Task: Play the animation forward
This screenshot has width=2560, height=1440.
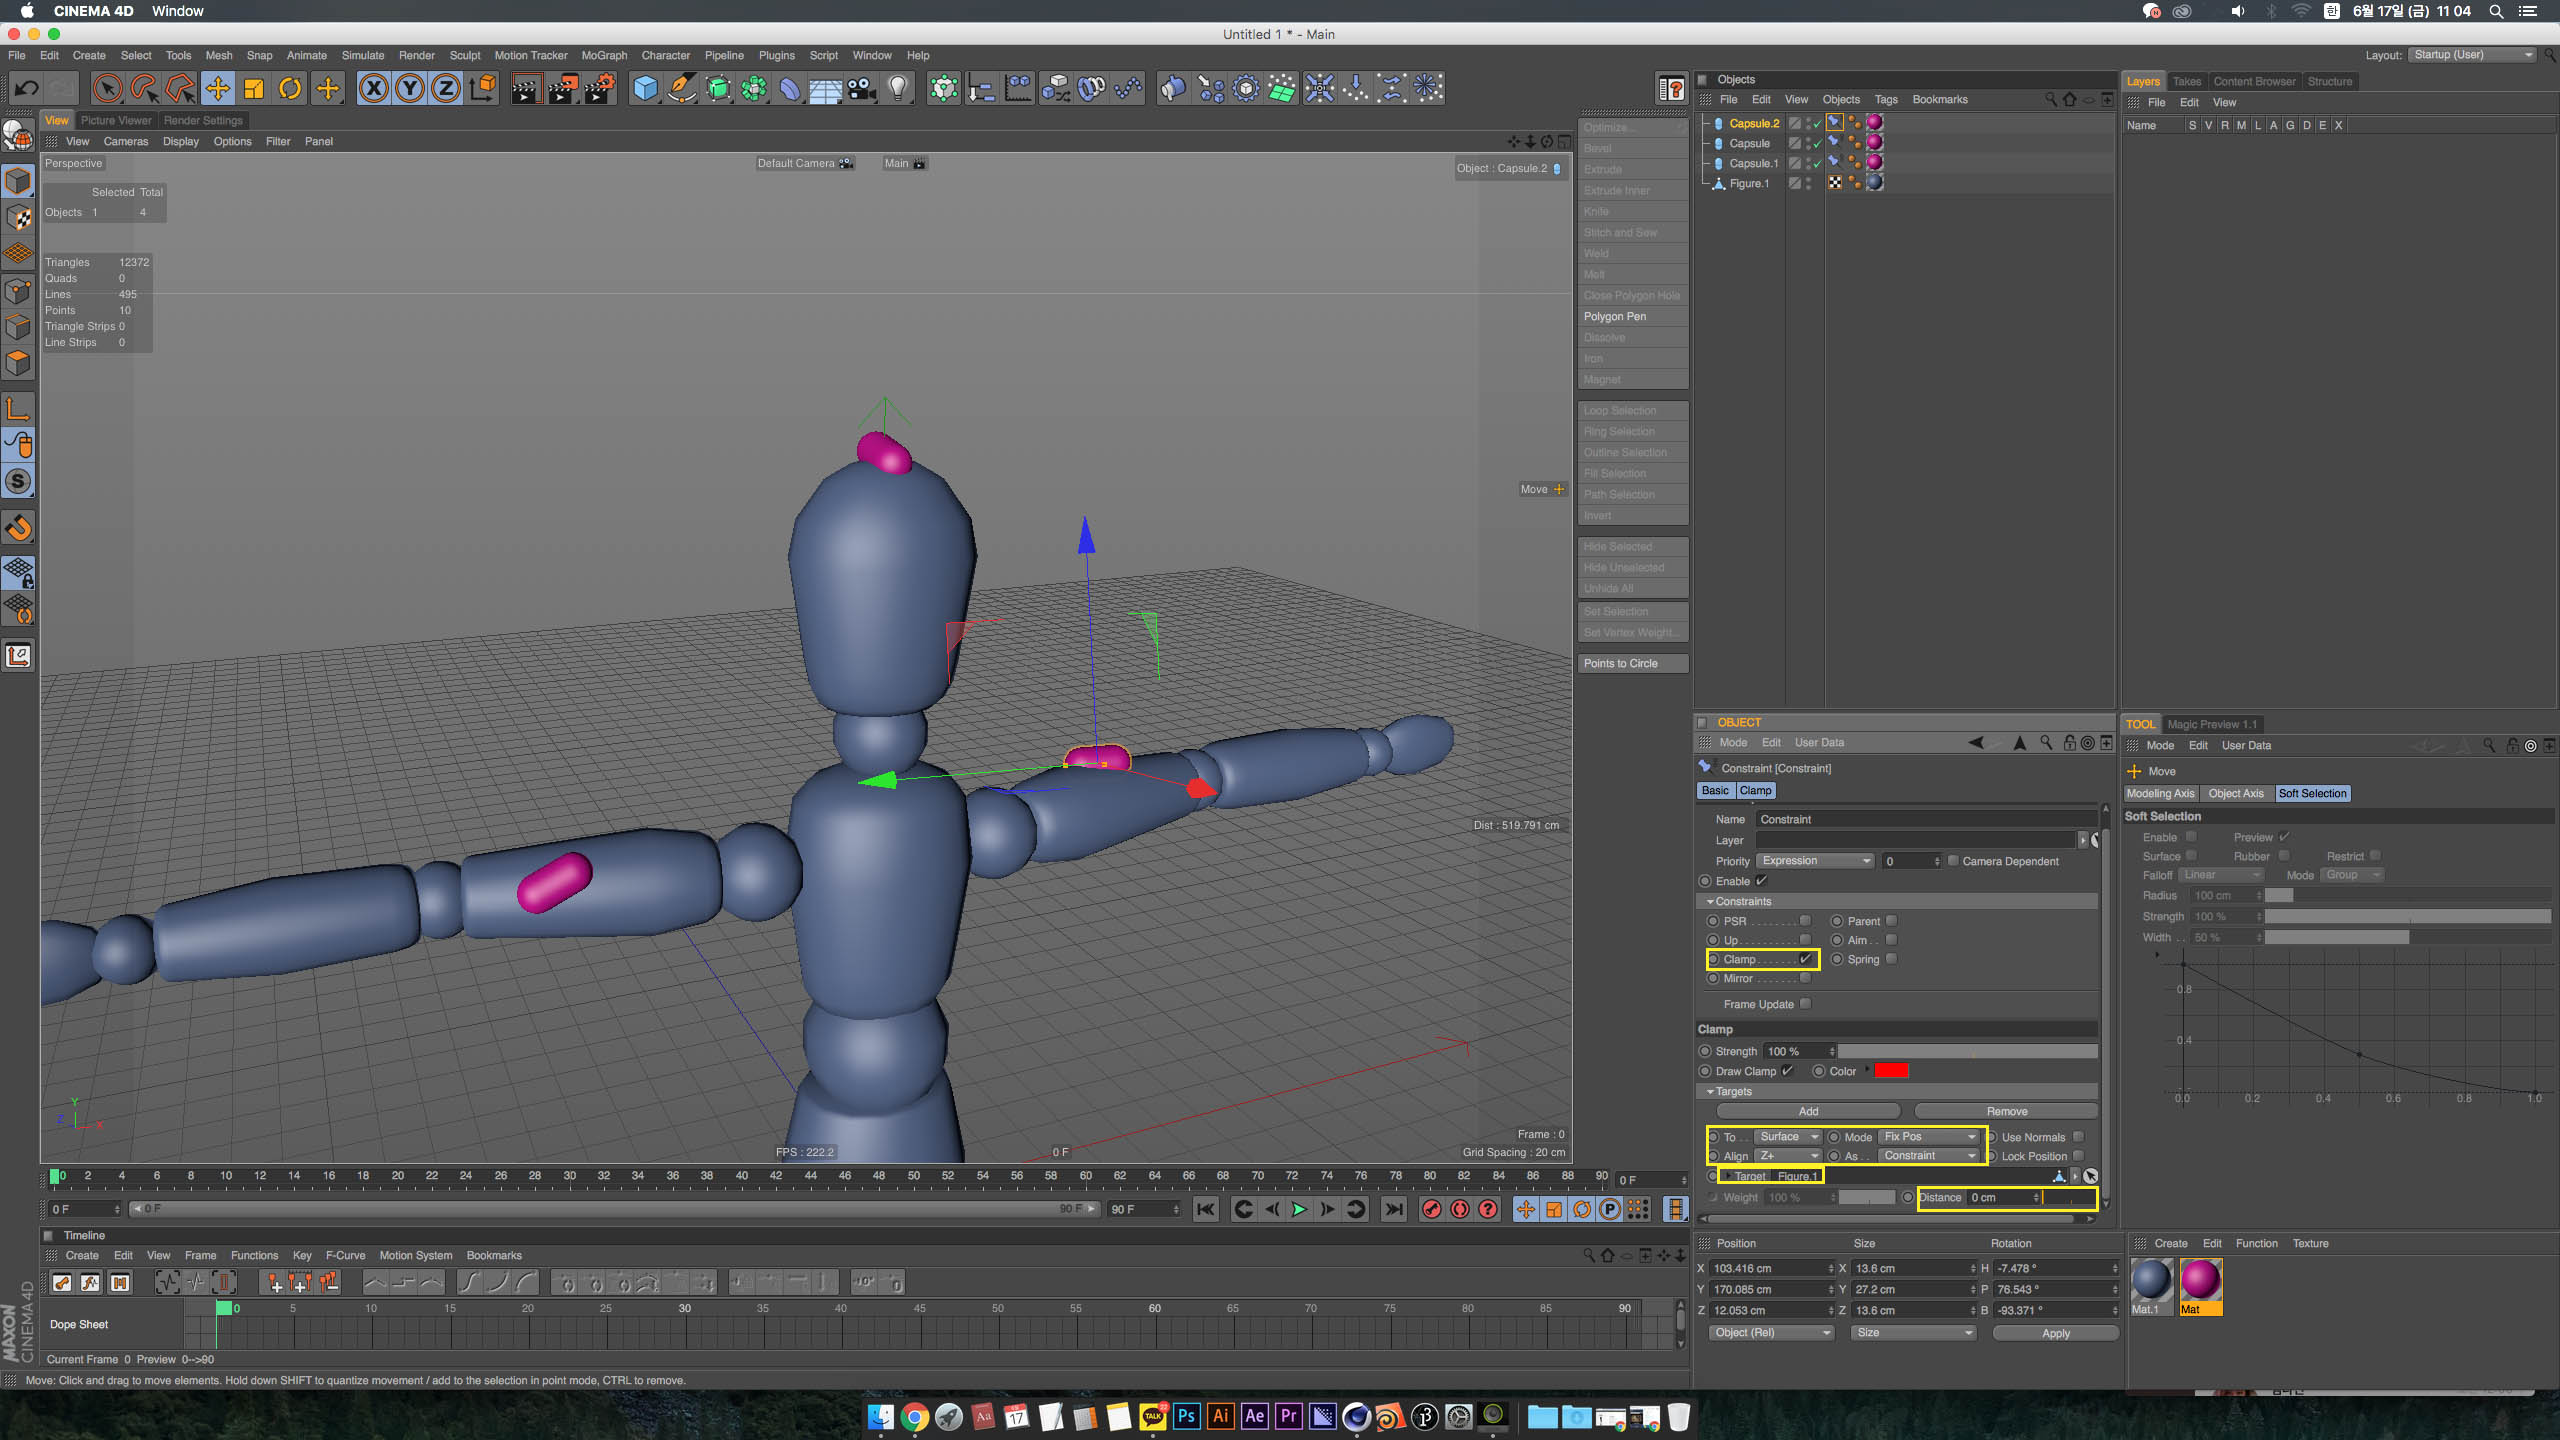Action: [x=1299, y=1210]
